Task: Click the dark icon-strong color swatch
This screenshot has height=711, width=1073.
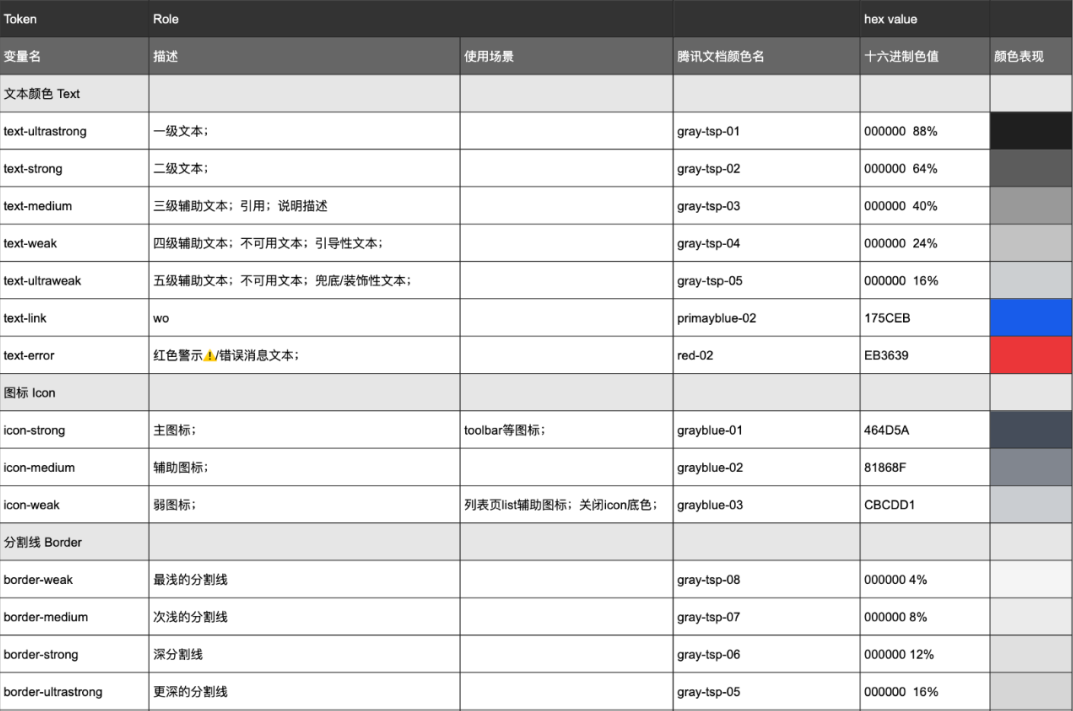Action: [1031, 430]
